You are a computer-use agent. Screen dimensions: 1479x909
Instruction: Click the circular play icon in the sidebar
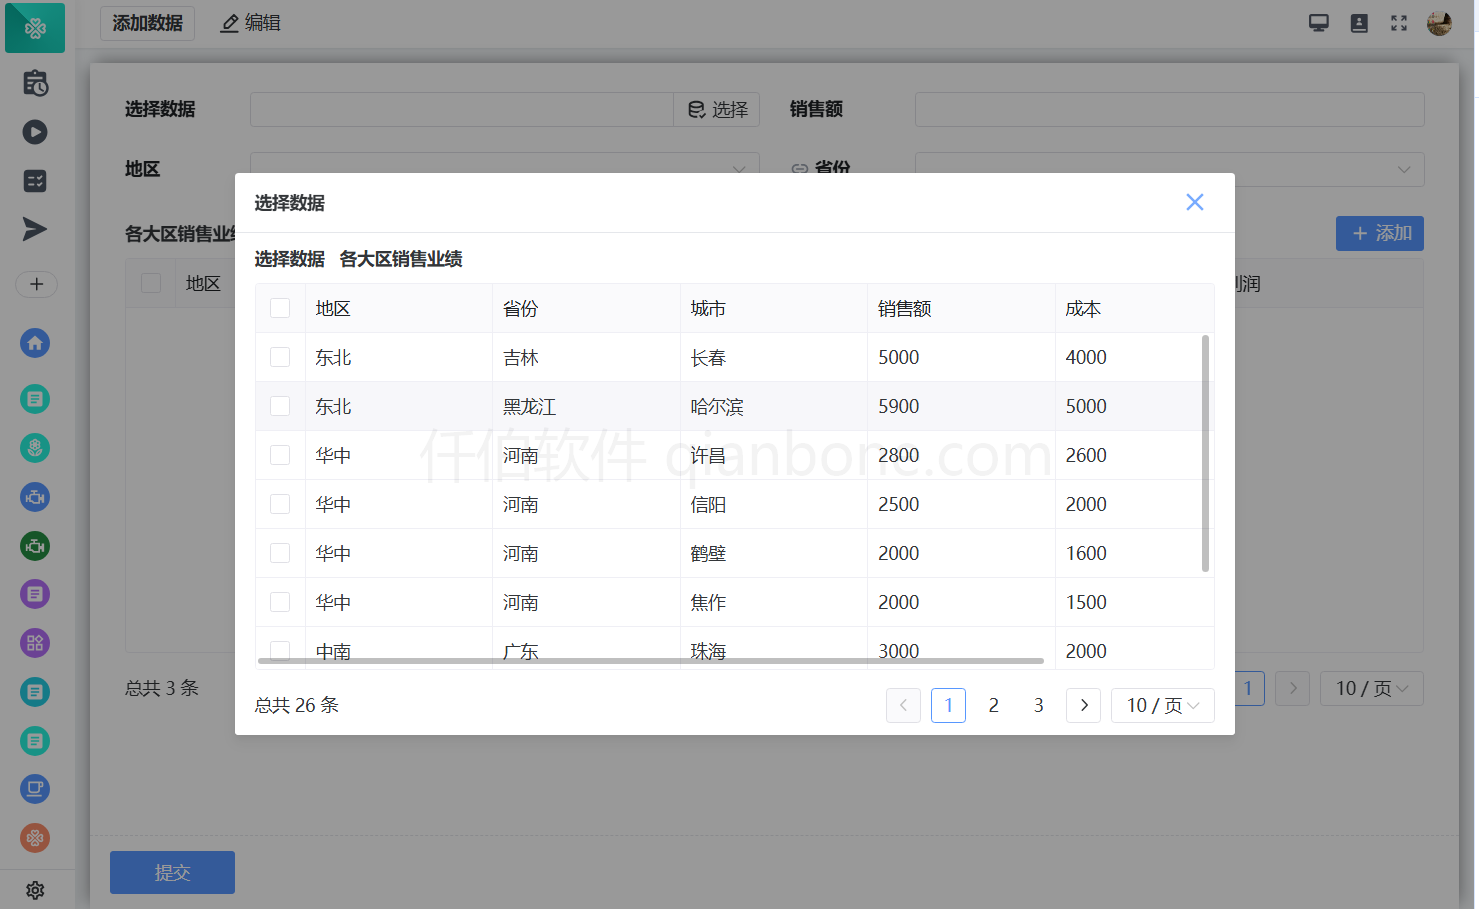(x=35, y=131)
